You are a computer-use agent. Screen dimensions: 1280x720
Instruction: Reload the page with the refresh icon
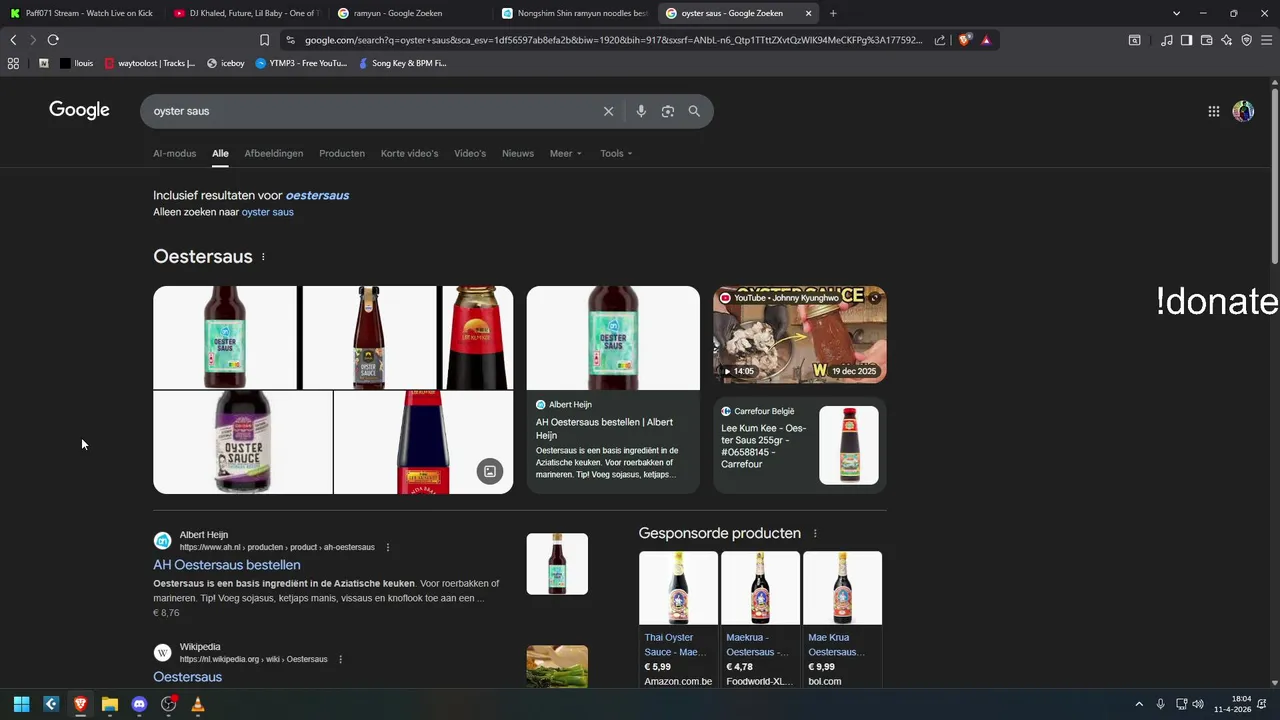[53, 40]
